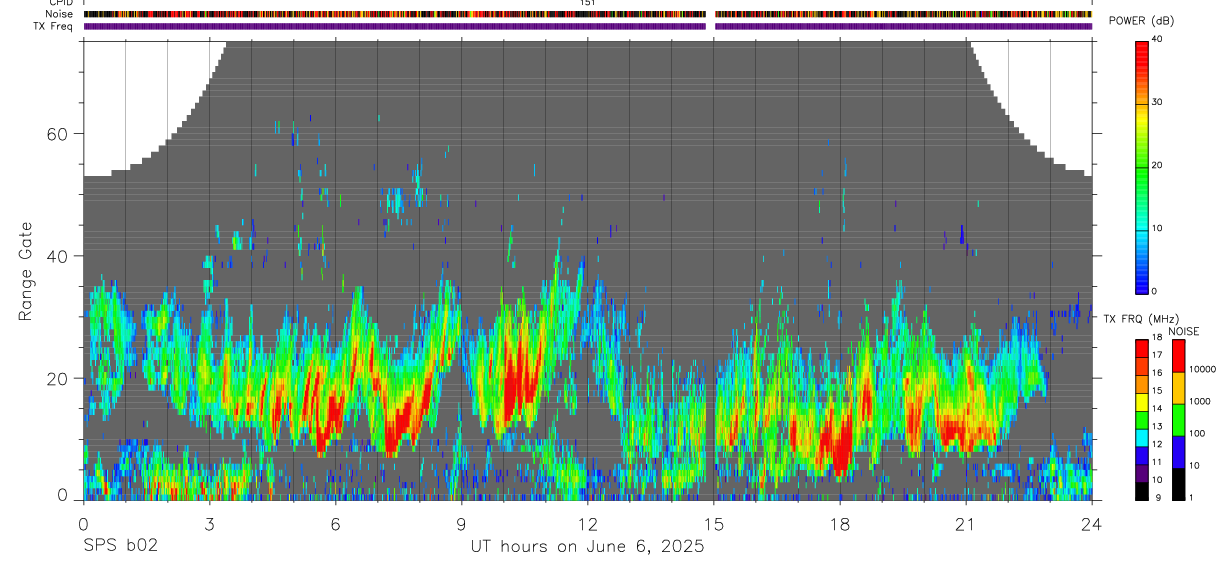The width and height of the screenshot is (1228, 567).
Task: Click the 3 hour tick label
Action: (x=209, y=523)
